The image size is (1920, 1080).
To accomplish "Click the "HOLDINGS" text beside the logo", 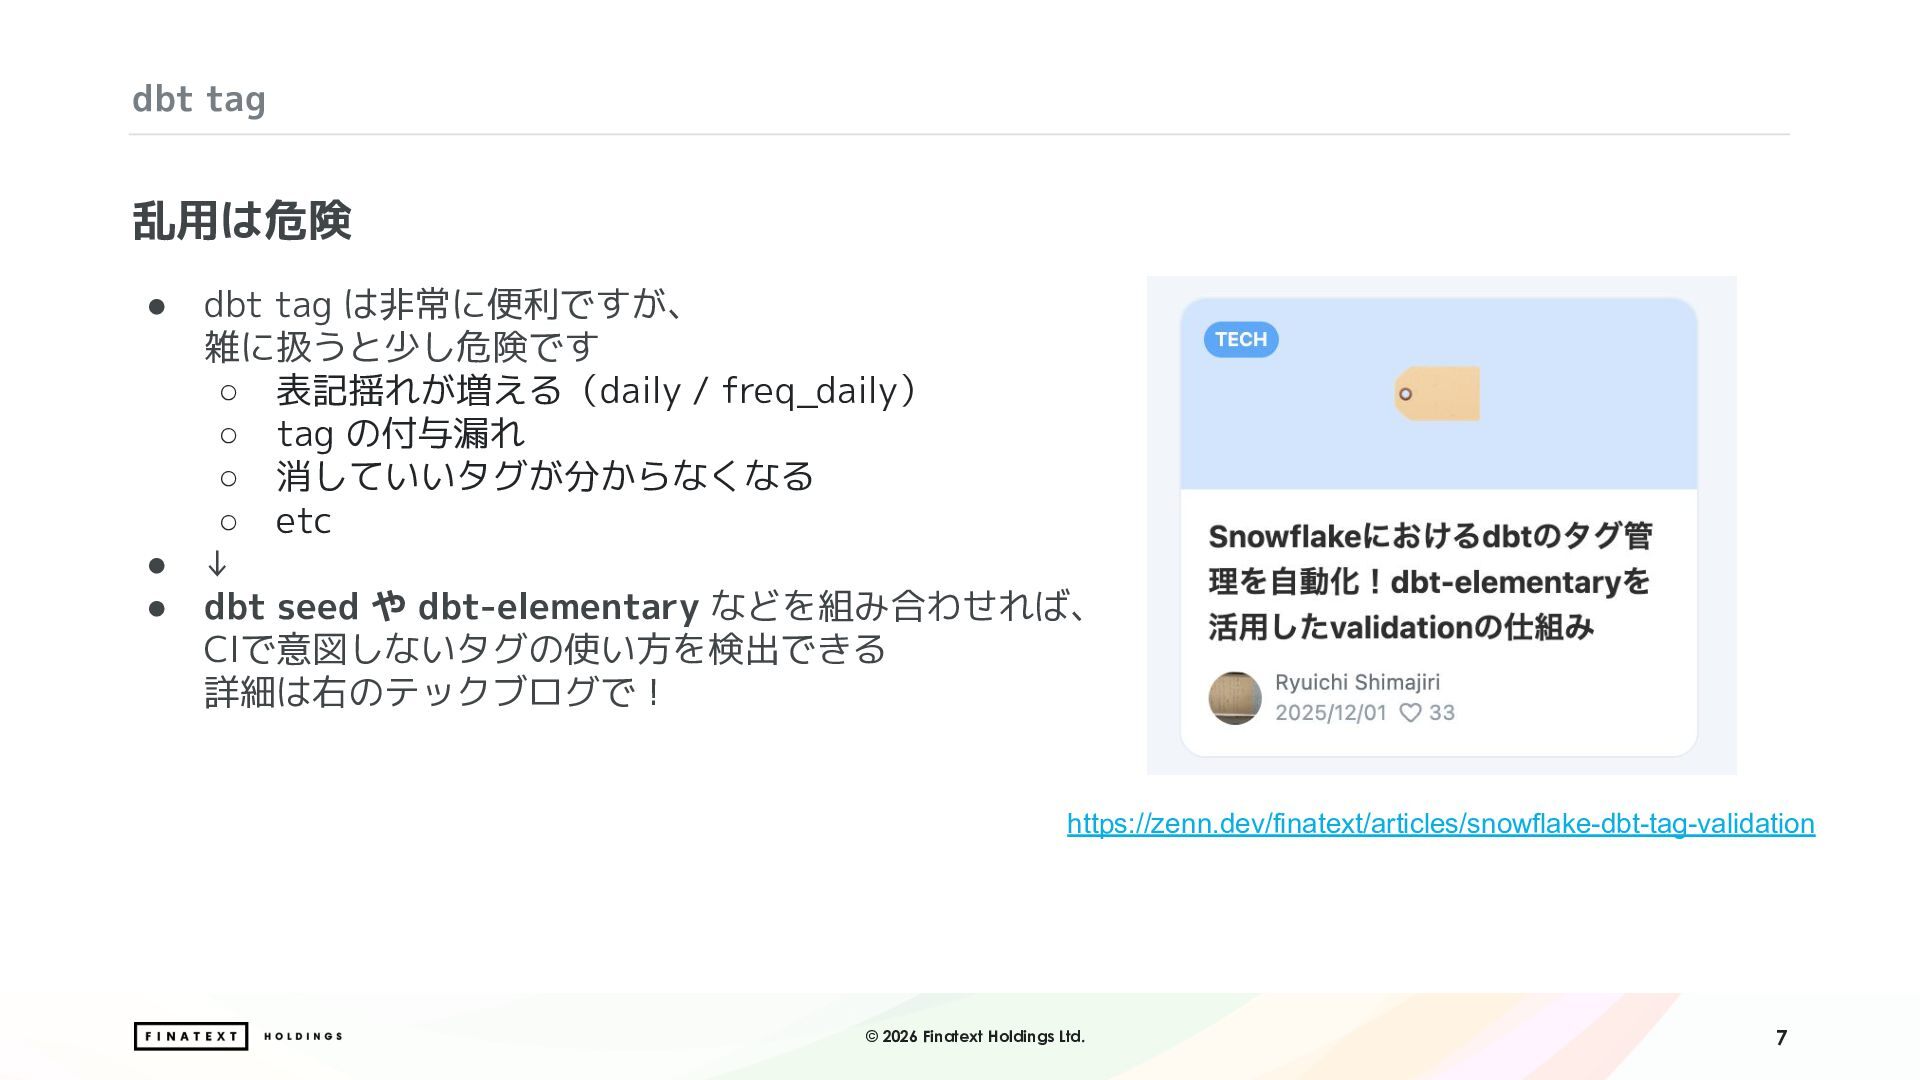I will [x=303, y=1036].
